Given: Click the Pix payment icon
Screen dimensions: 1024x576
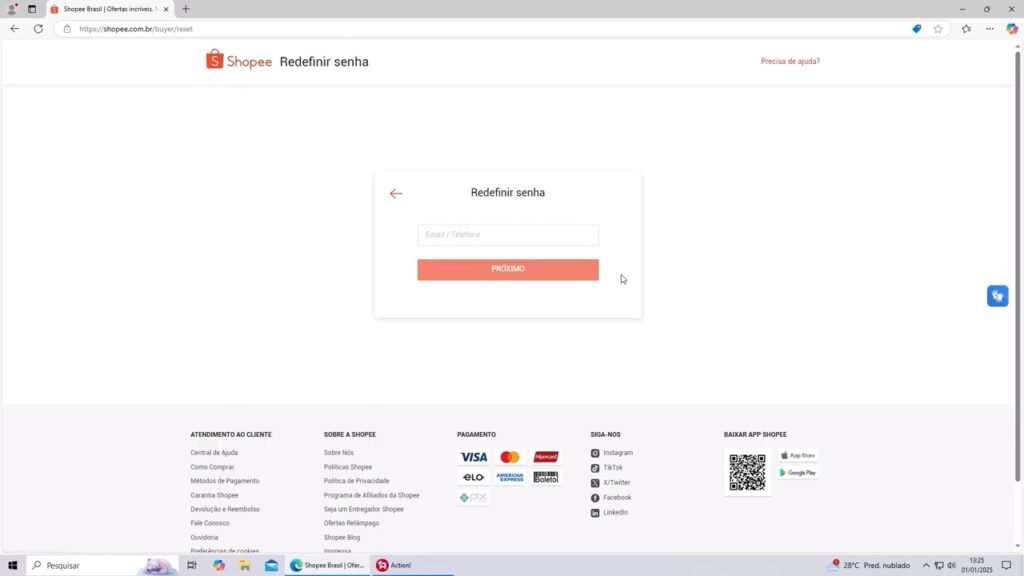Looking at the screenshot, I should 473,498.
